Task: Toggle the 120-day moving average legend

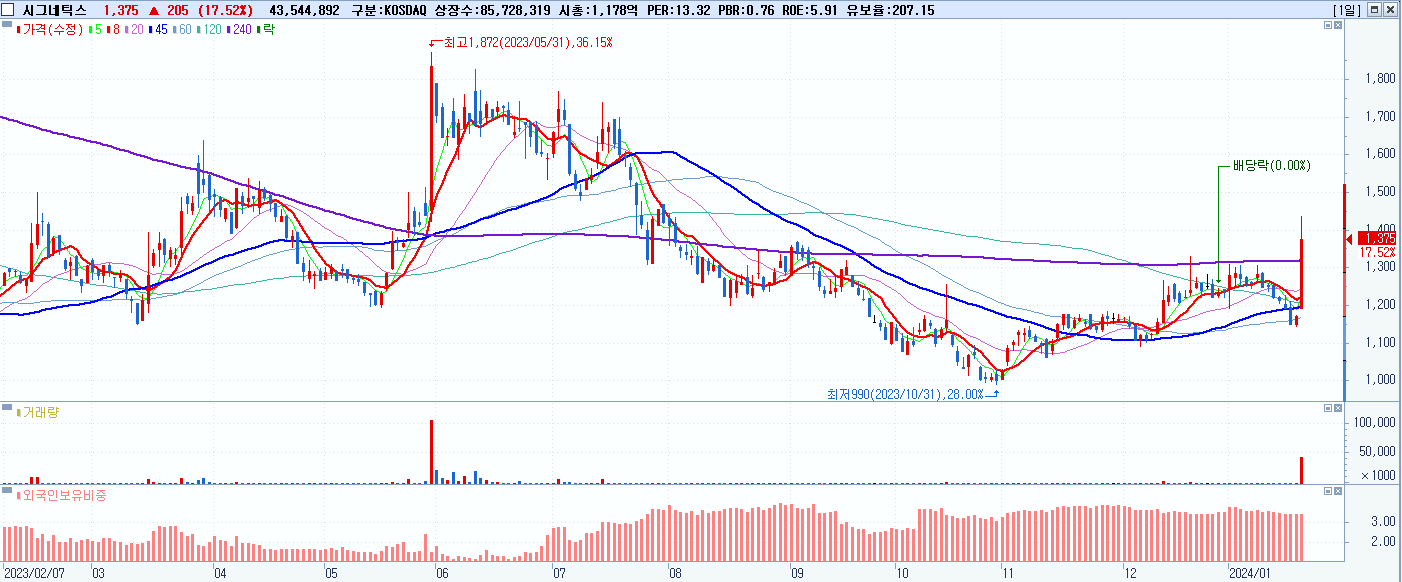Action: 211,29
